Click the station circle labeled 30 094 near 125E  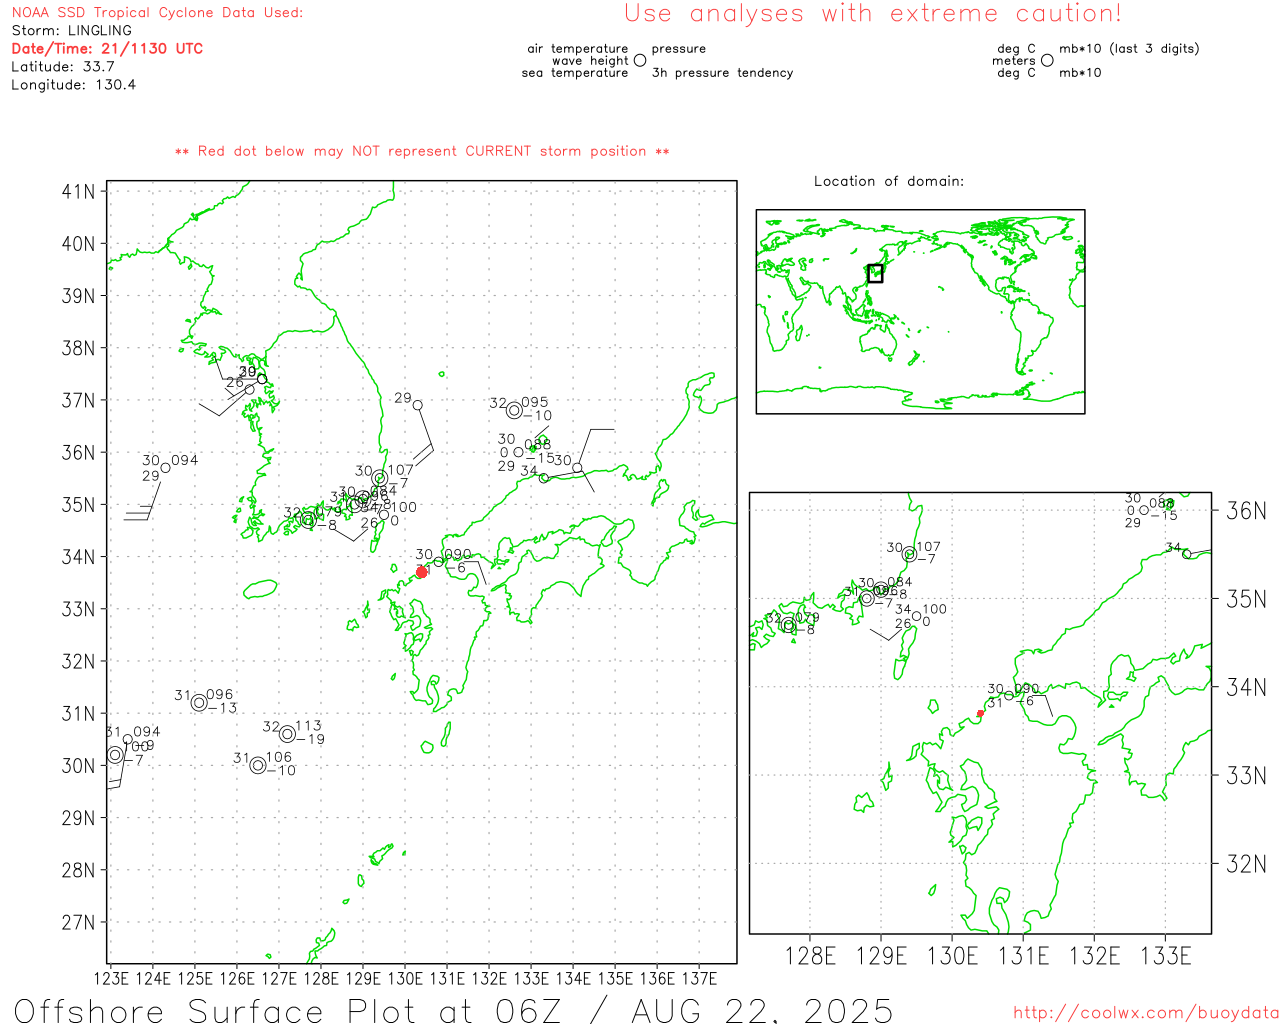coord(165,467)
